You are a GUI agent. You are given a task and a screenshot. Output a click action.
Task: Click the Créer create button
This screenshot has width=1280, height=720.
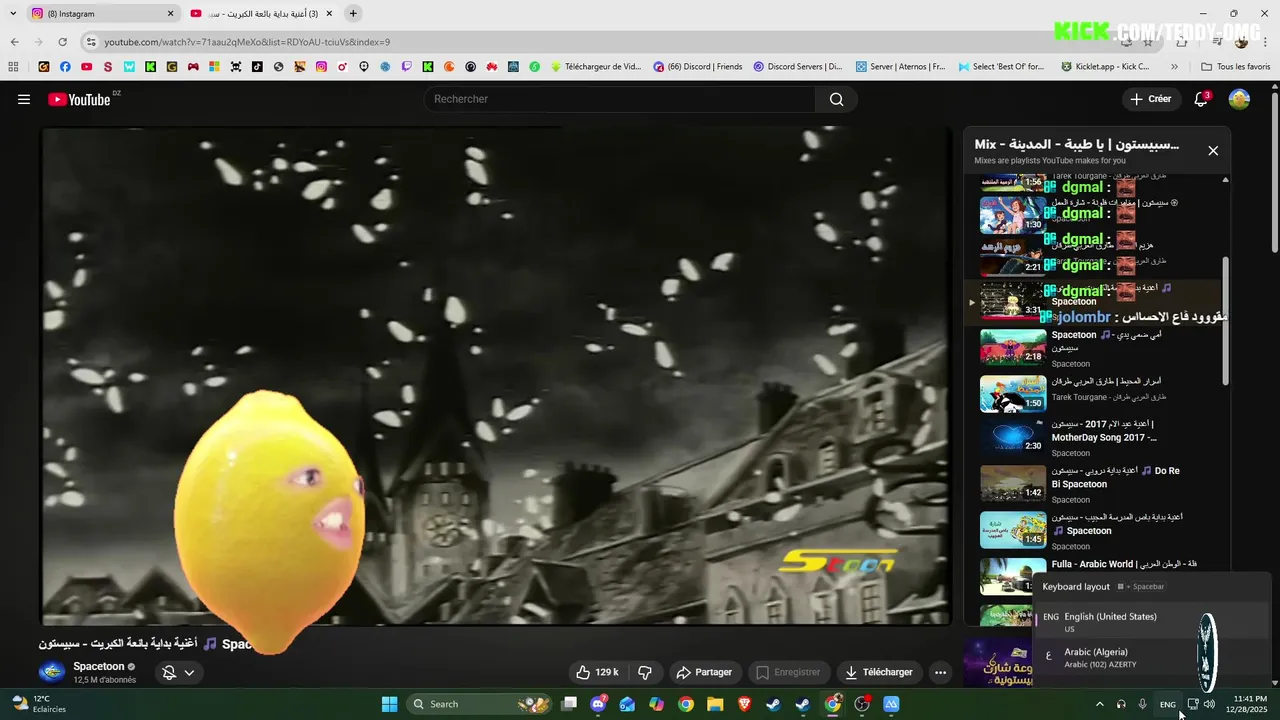[x=1150, y=99]
